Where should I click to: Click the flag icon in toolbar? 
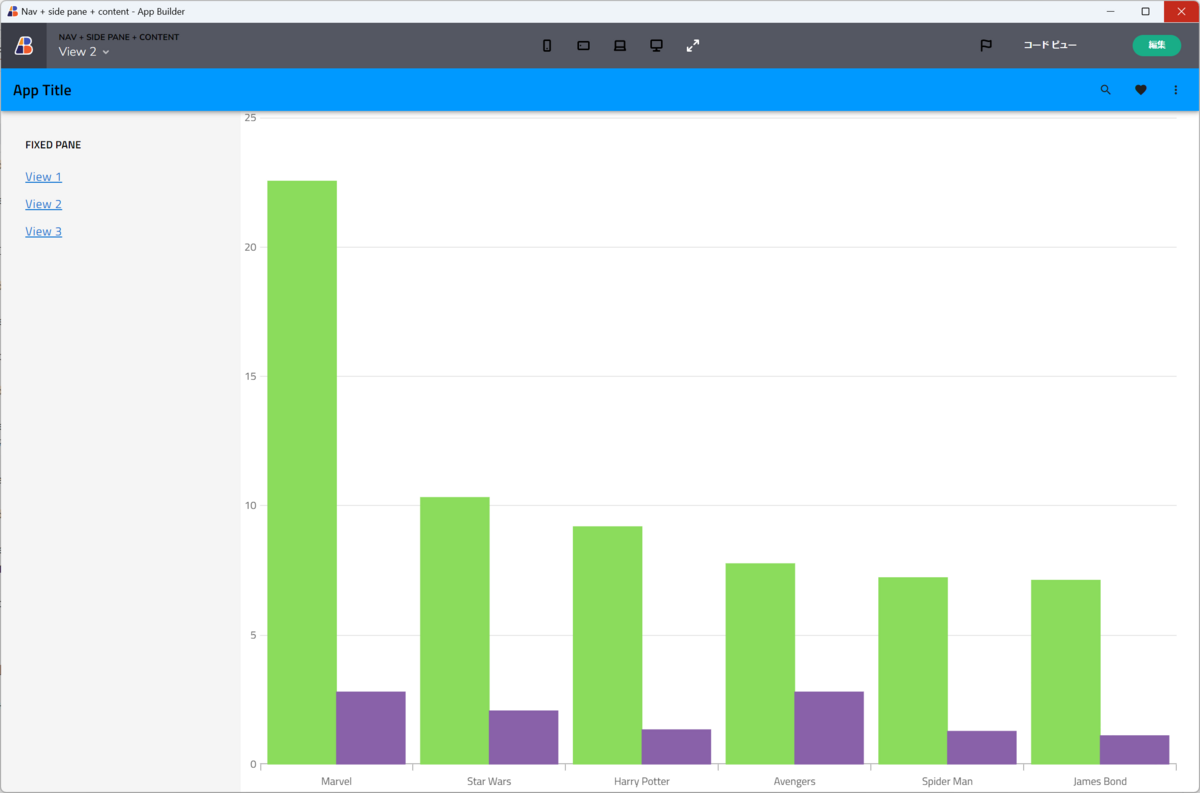(x=986, y=45)
